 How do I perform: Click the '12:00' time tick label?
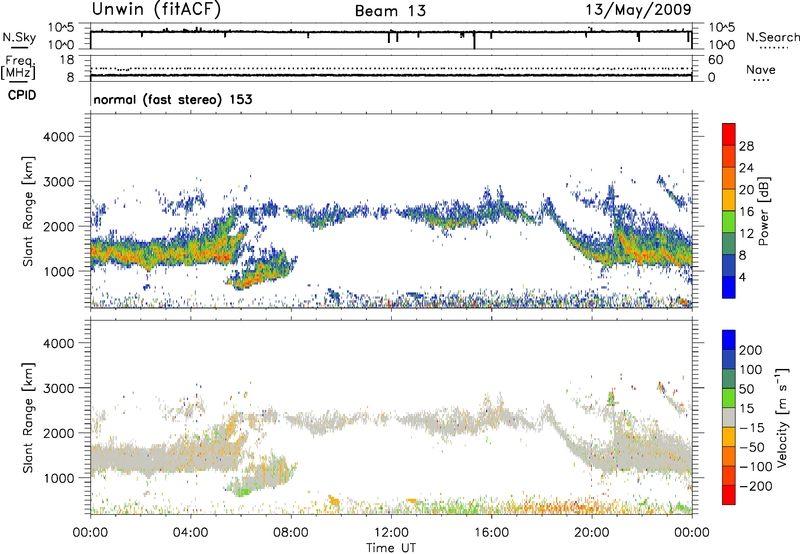coord(391,533)
